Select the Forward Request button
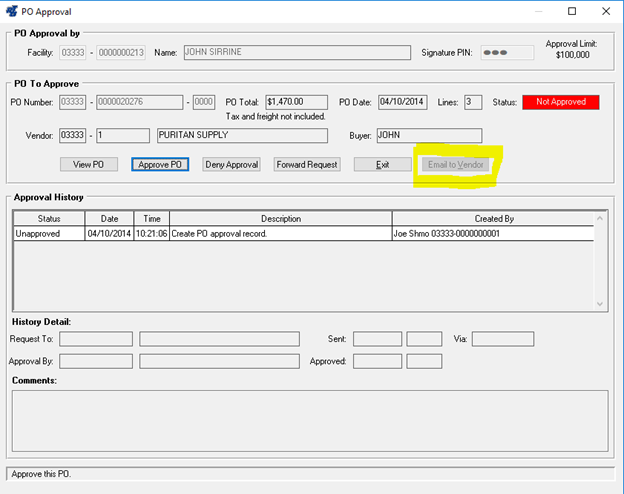This screenshot has width=624, height=494. [x=307, y=164]
